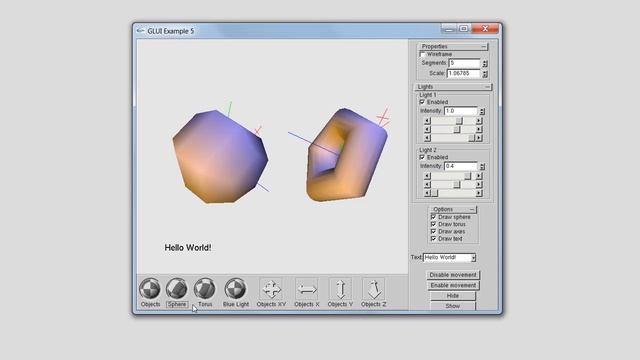
Task: Click the Segments spinner arrows
Action: (x=484, y=63)
